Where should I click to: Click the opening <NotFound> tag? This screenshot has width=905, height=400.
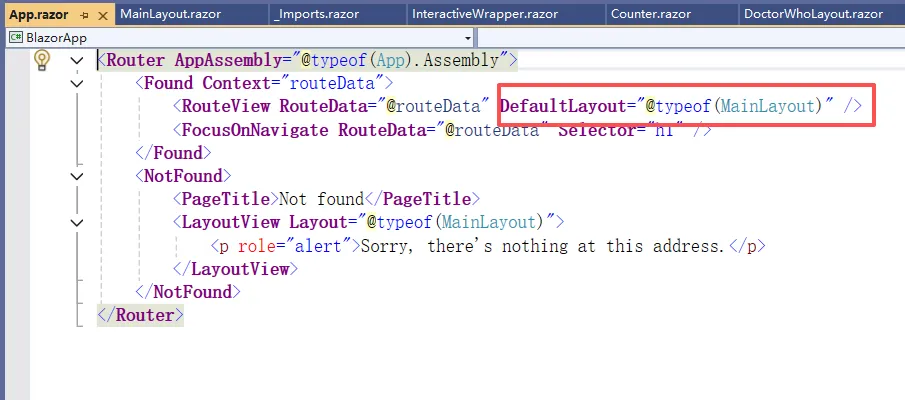pyautogui.click(x=183, y=176)
